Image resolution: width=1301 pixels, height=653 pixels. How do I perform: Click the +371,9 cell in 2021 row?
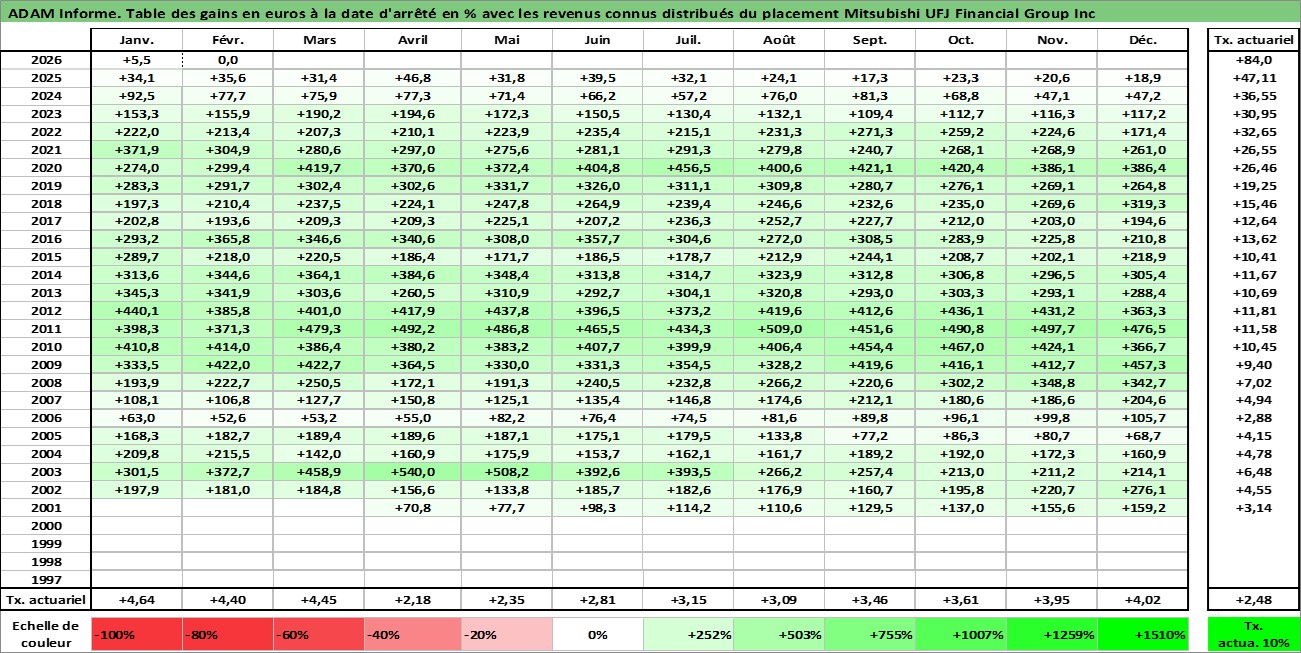click(136, 149)
